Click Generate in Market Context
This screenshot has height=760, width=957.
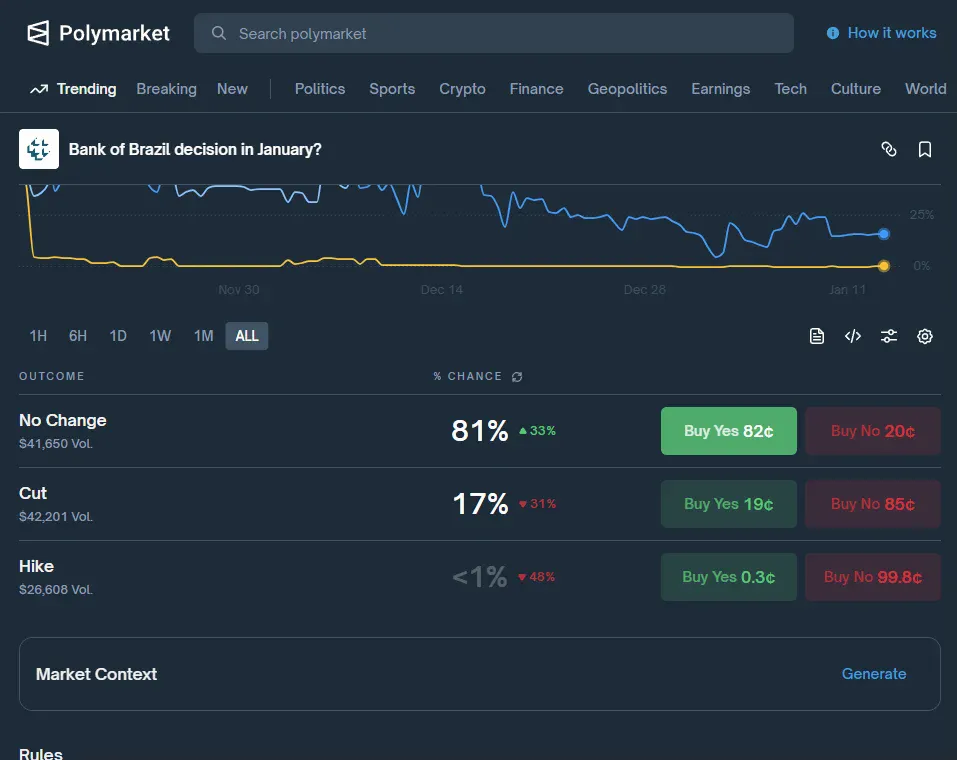point(873,674)
